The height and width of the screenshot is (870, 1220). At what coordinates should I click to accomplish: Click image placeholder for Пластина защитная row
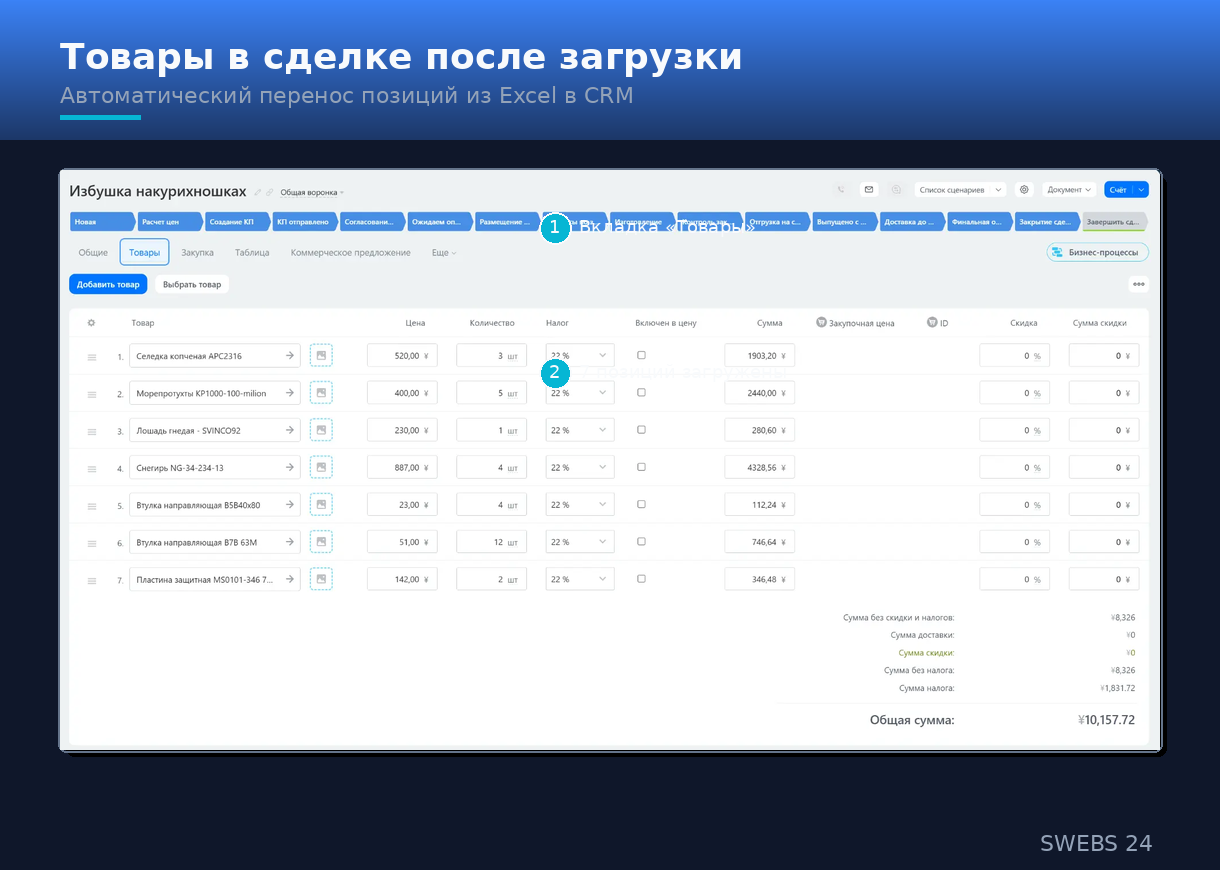[x=321, y=578]
